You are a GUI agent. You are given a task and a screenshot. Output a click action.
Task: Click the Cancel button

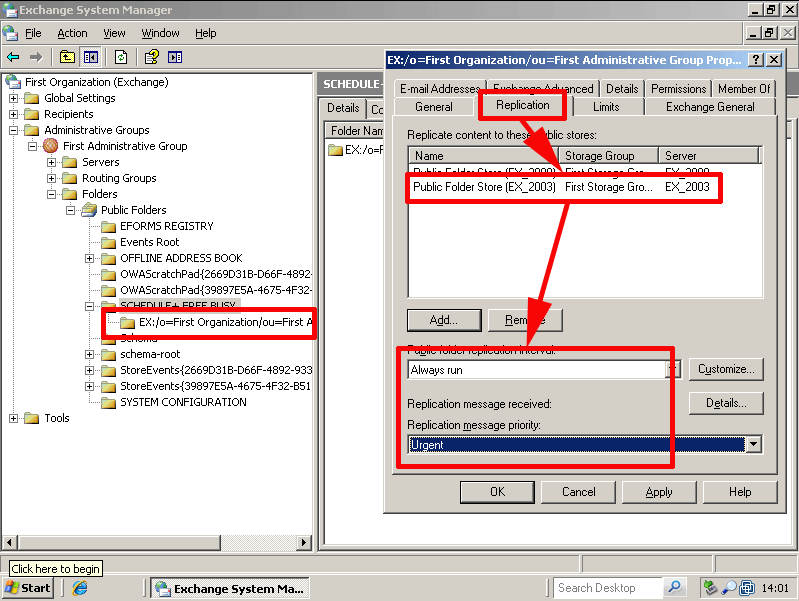point(578,492)
